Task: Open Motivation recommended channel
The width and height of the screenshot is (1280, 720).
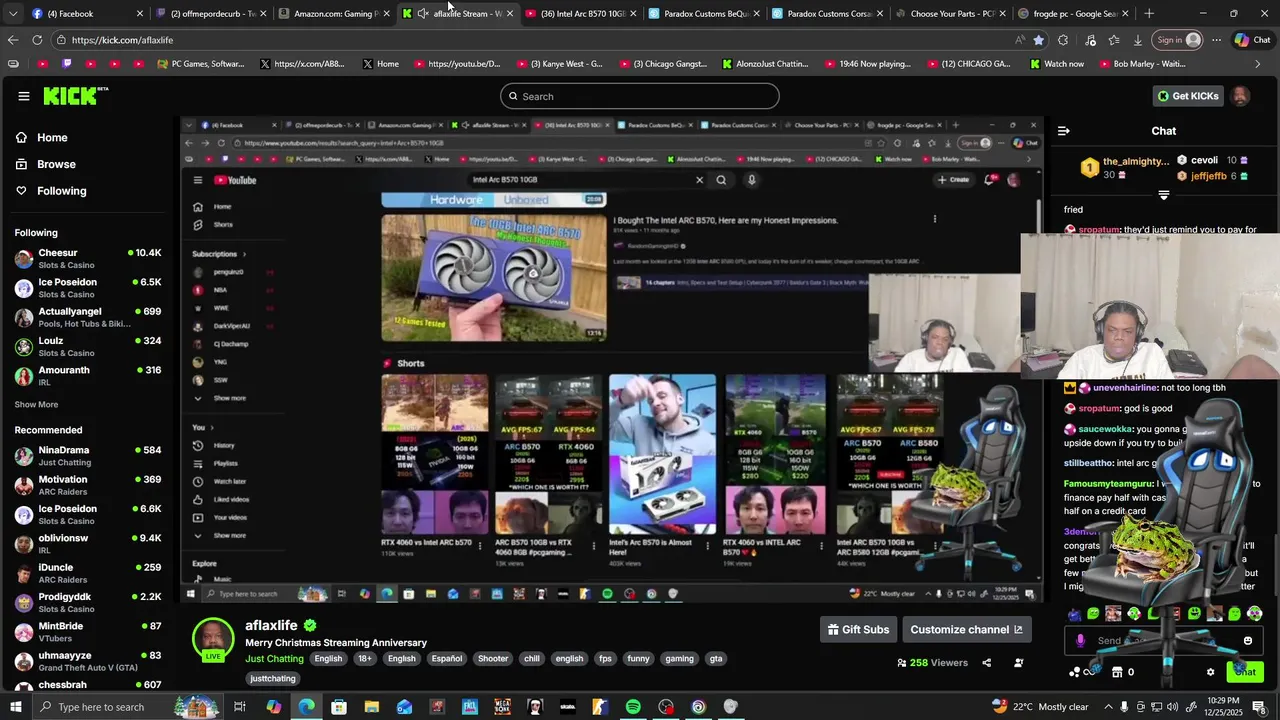Action: [x=88, y=485]
